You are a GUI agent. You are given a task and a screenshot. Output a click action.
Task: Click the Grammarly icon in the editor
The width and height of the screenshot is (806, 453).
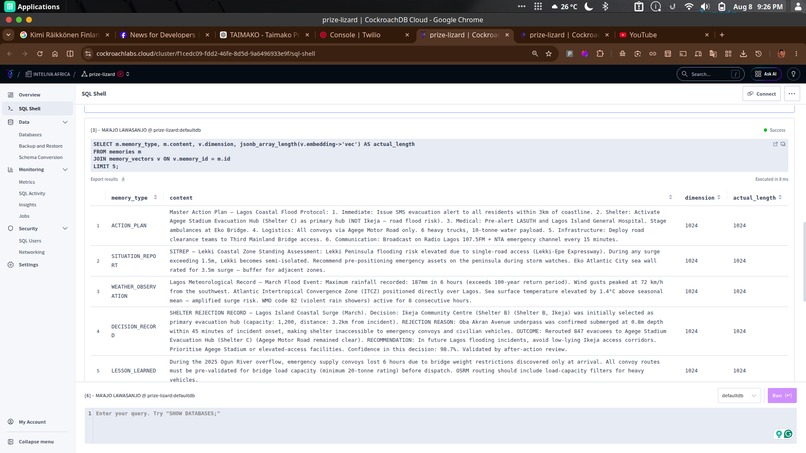point(788,434)
